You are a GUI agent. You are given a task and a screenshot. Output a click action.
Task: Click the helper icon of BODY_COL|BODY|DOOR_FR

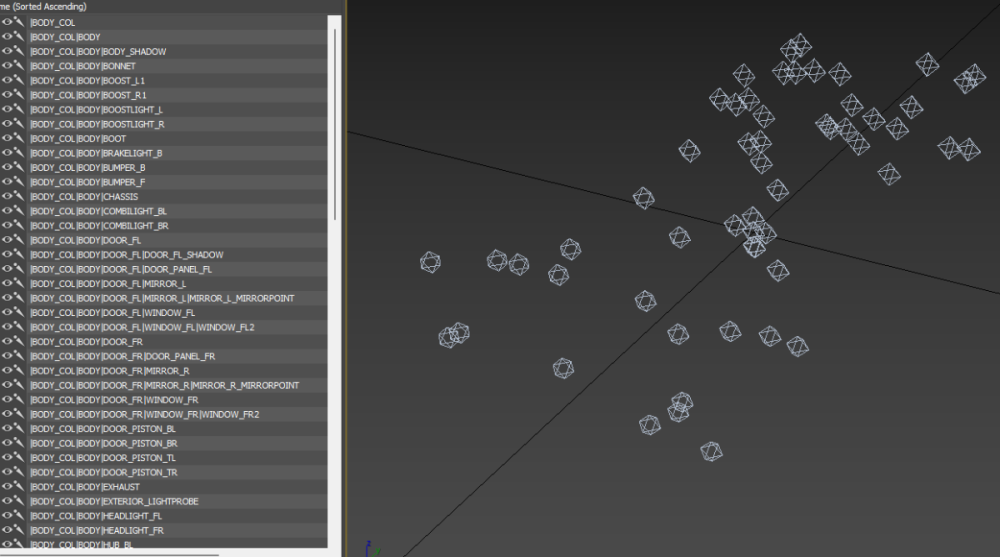[x=18, y=342]
